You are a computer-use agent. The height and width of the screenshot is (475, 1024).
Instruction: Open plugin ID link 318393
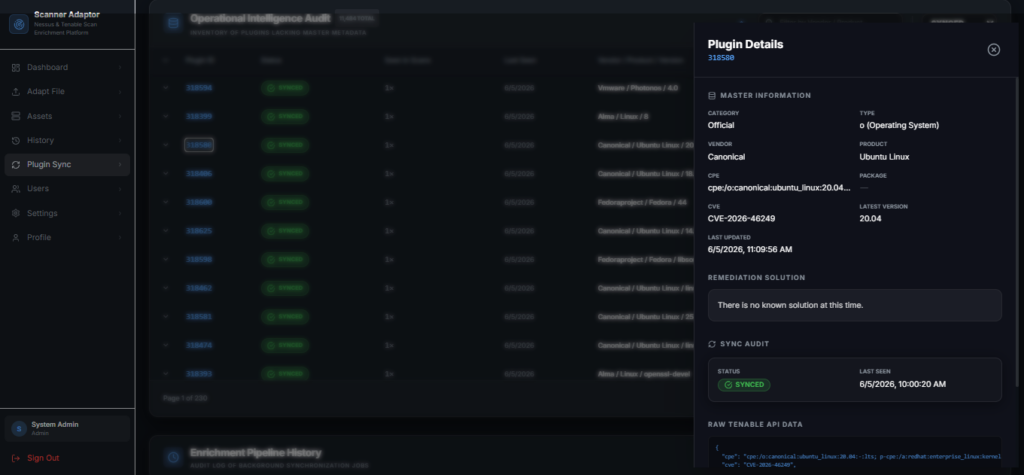199,374
